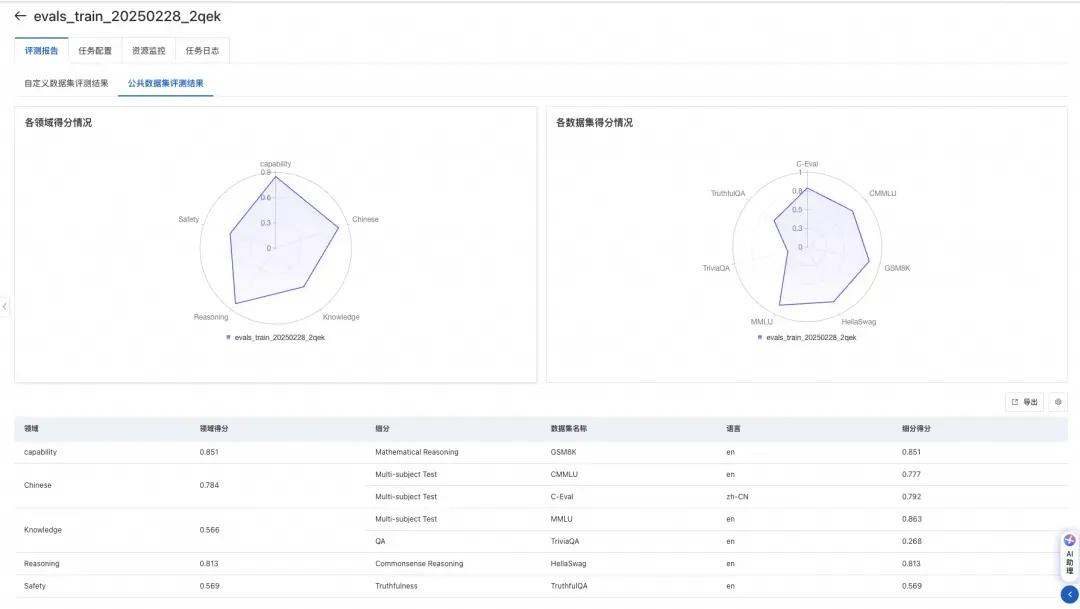Click the TruthfulQA label on the radar chart
This screenshot has width=1080, height=609.
tap(728, 194)
